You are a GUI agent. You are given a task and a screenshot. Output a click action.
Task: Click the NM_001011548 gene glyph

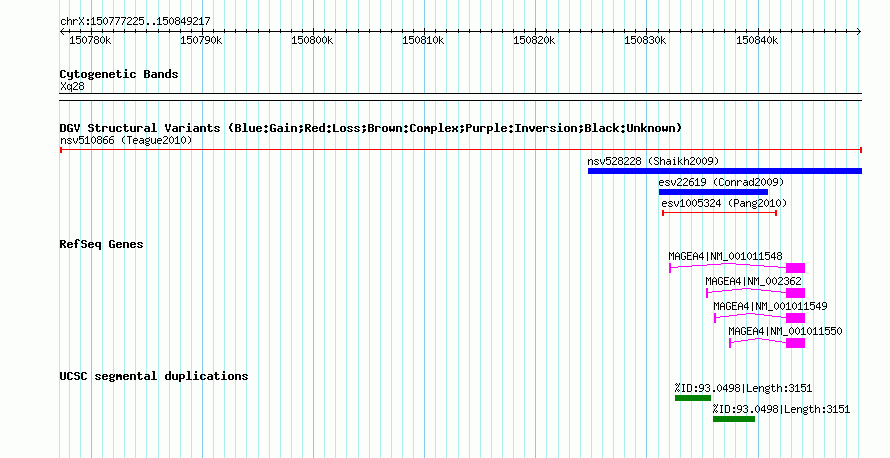click(x=737, y=268)
